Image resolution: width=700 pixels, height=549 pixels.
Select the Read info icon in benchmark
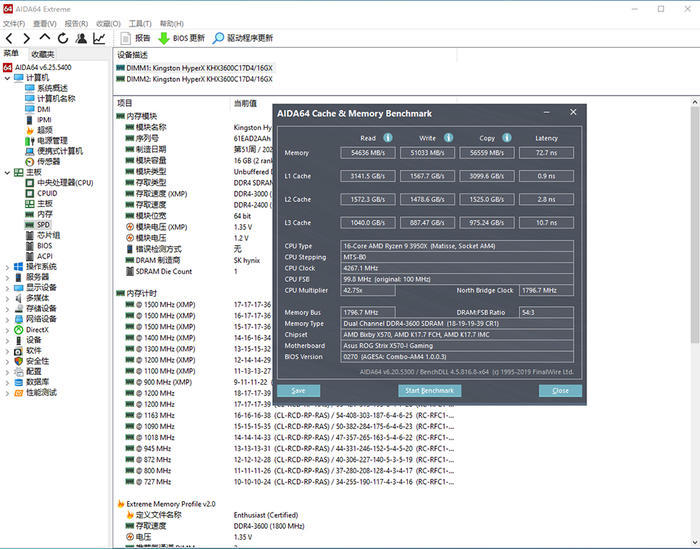[388, 137]
